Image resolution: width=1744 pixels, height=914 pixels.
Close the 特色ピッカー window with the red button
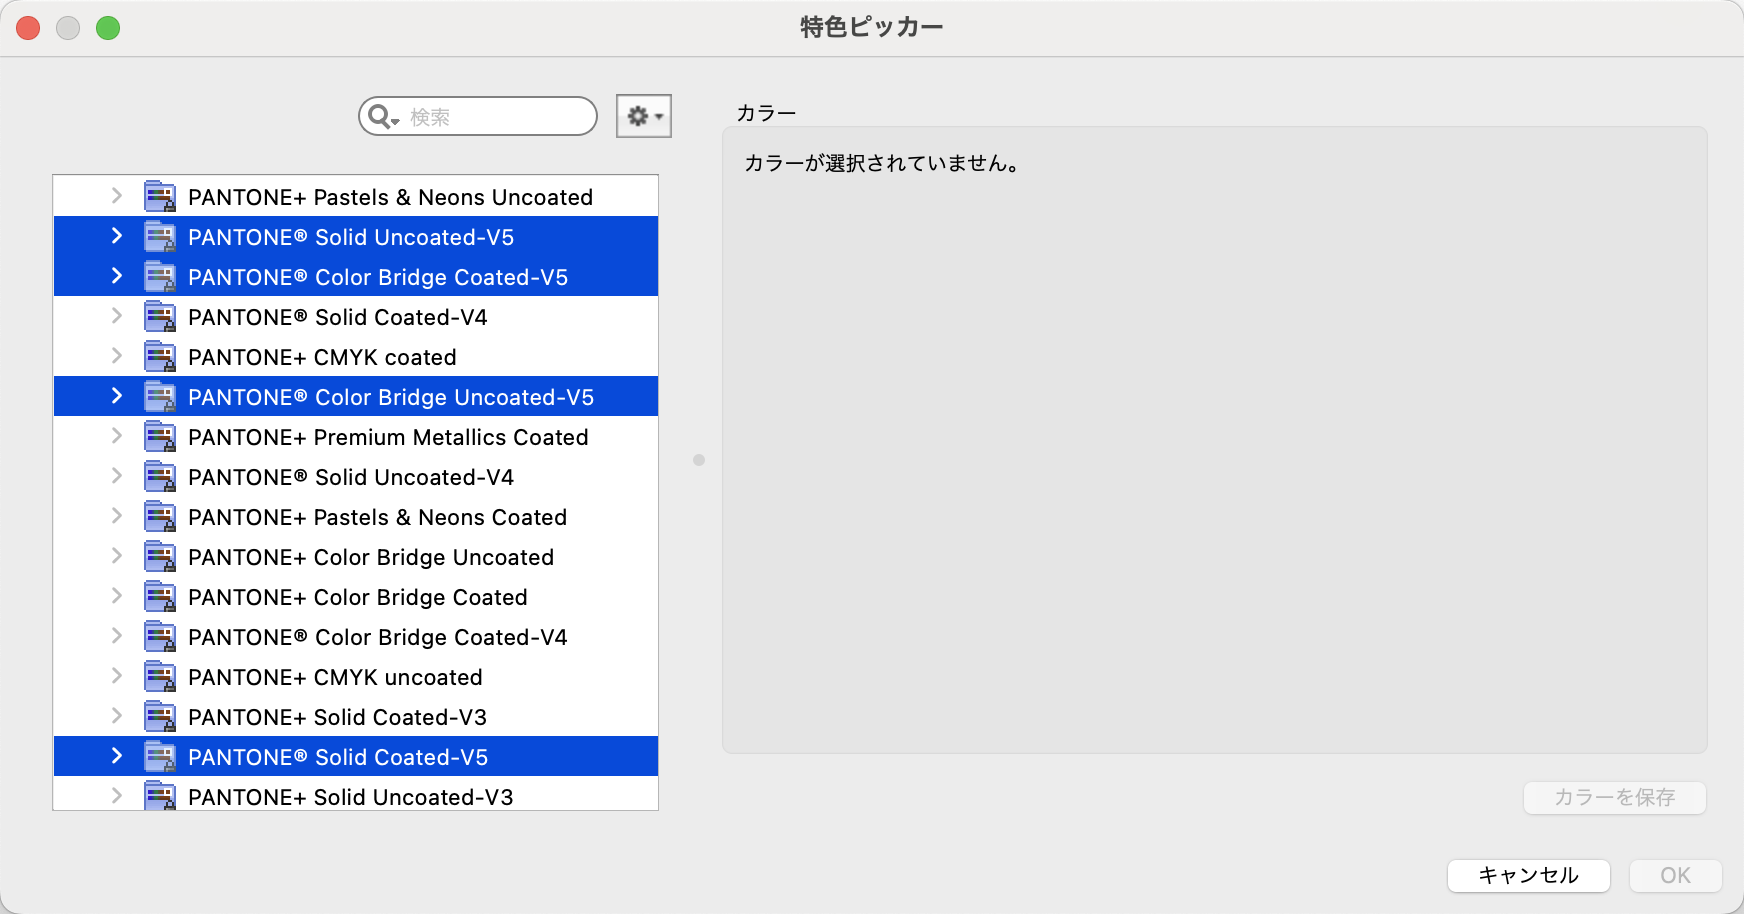pyautogui.click(x=28, y=28)
